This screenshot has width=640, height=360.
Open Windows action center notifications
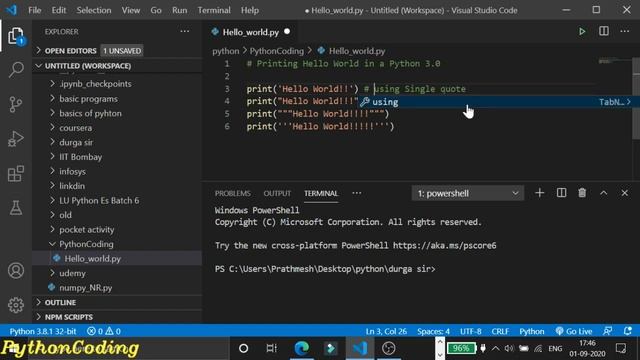621,348
